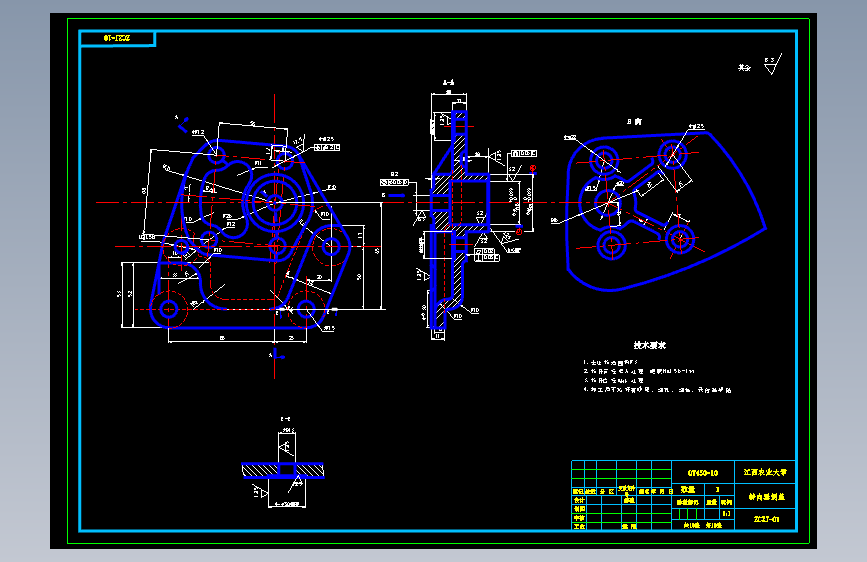
Task: Click the 江西农业大学 title block cell
Action: (765, 472)
